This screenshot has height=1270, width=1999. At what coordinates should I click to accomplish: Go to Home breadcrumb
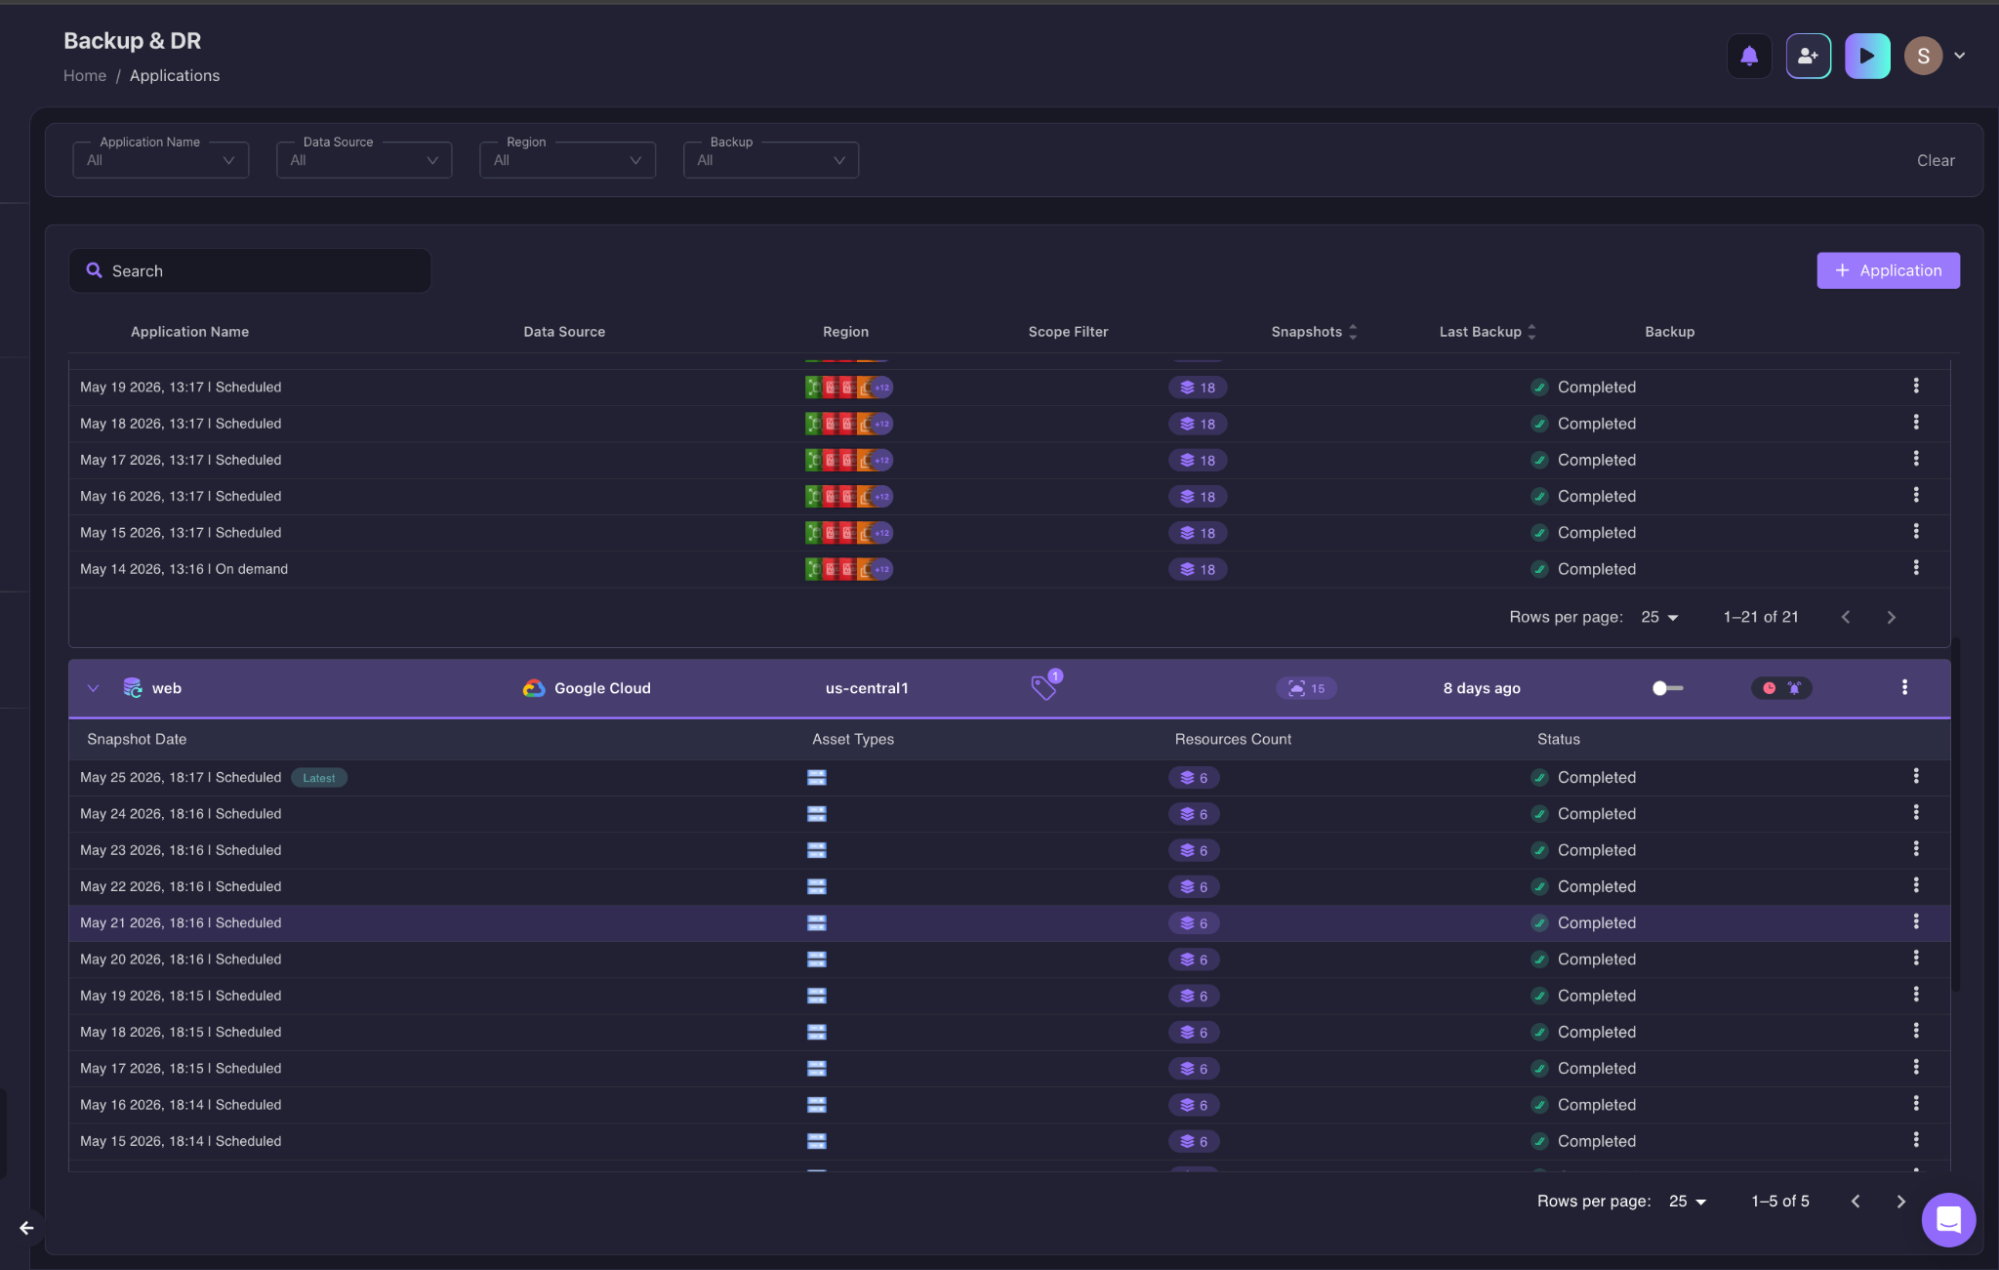[85, 76]
